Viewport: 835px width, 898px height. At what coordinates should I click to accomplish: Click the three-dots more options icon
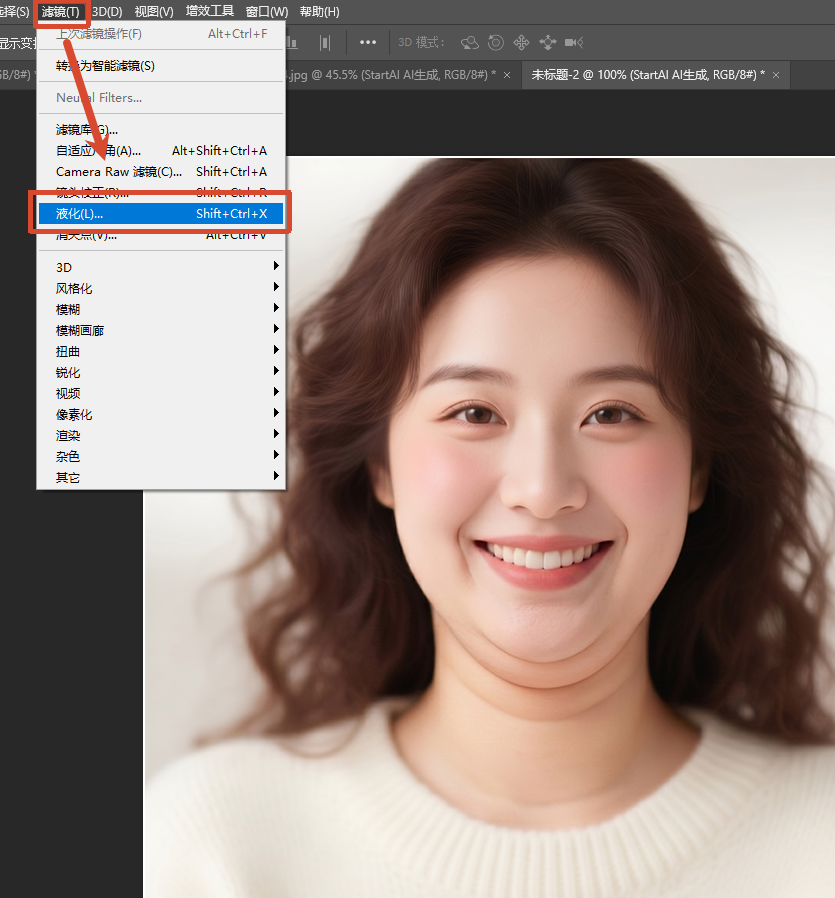[x=368, y=42]
